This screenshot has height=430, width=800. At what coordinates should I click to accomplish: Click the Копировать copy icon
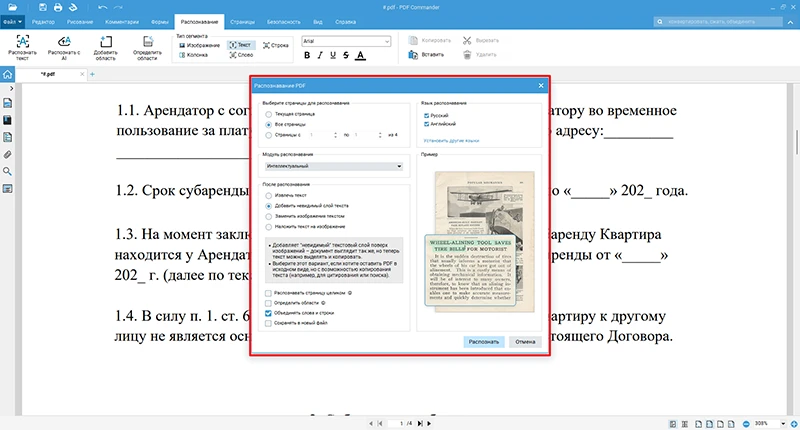413,40
